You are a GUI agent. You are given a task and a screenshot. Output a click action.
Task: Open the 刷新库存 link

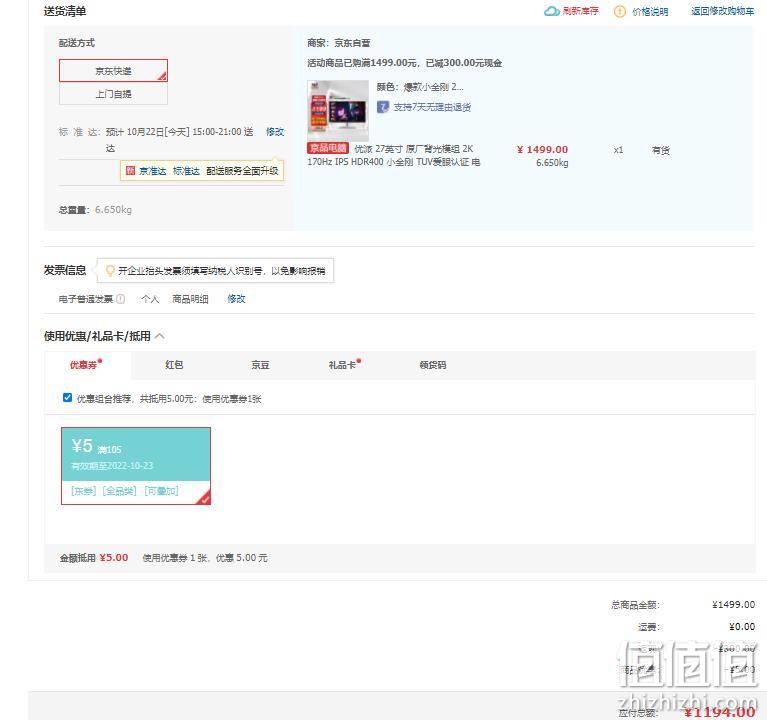point(580,11)
